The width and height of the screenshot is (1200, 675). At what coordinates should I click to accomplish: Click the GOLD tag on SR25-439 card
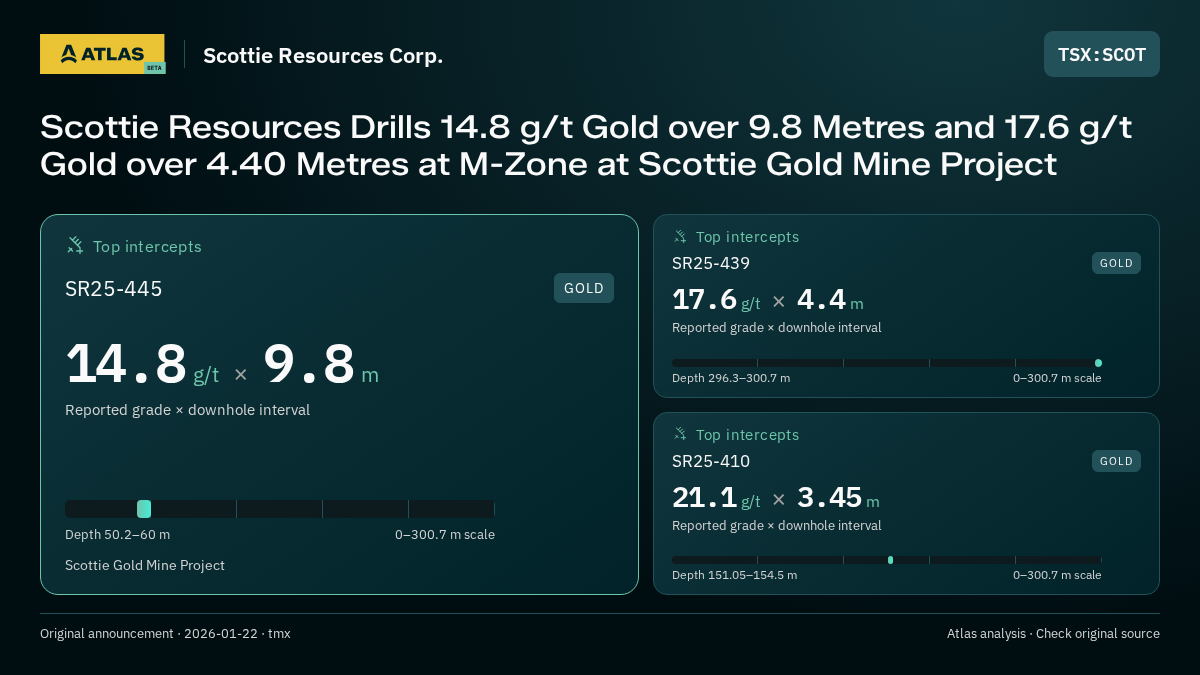pyautogui.click(x=1116, y=263)
